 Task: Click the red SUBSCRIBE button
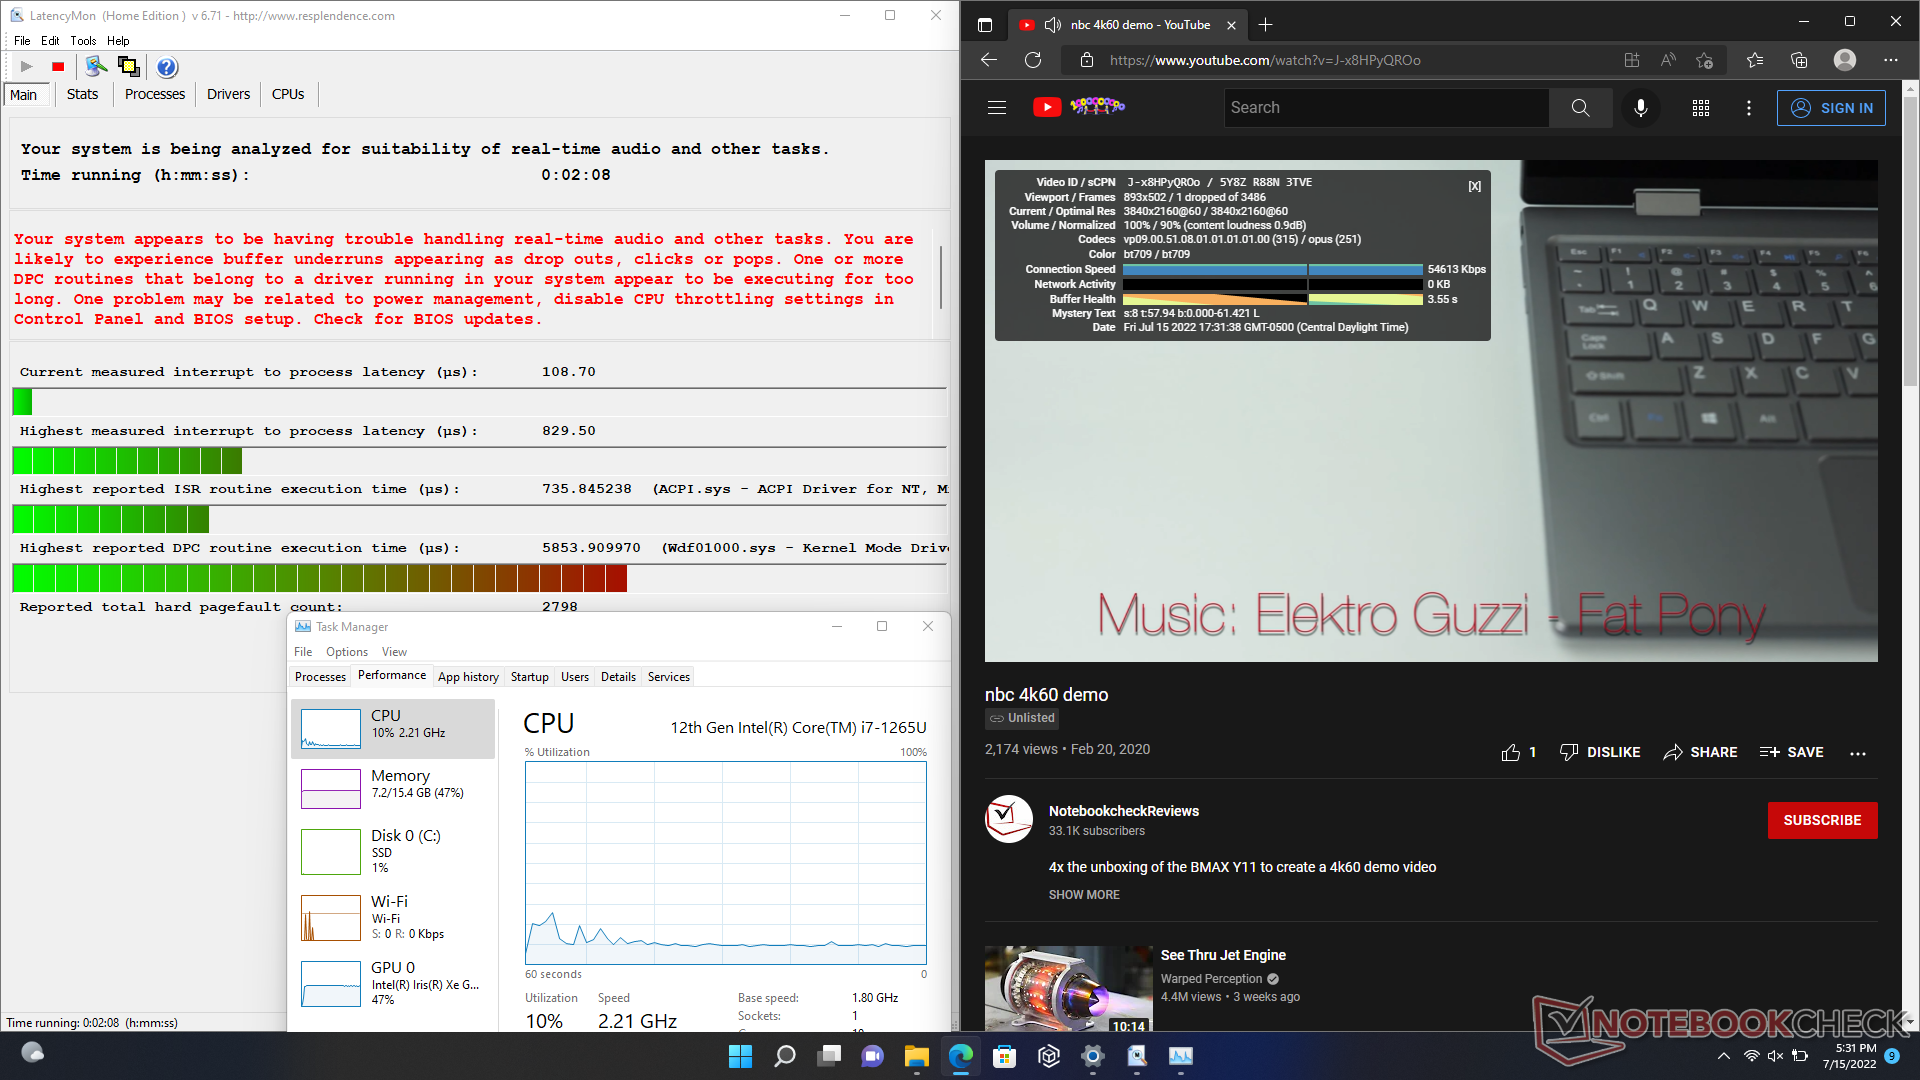tap(1822, 820)
